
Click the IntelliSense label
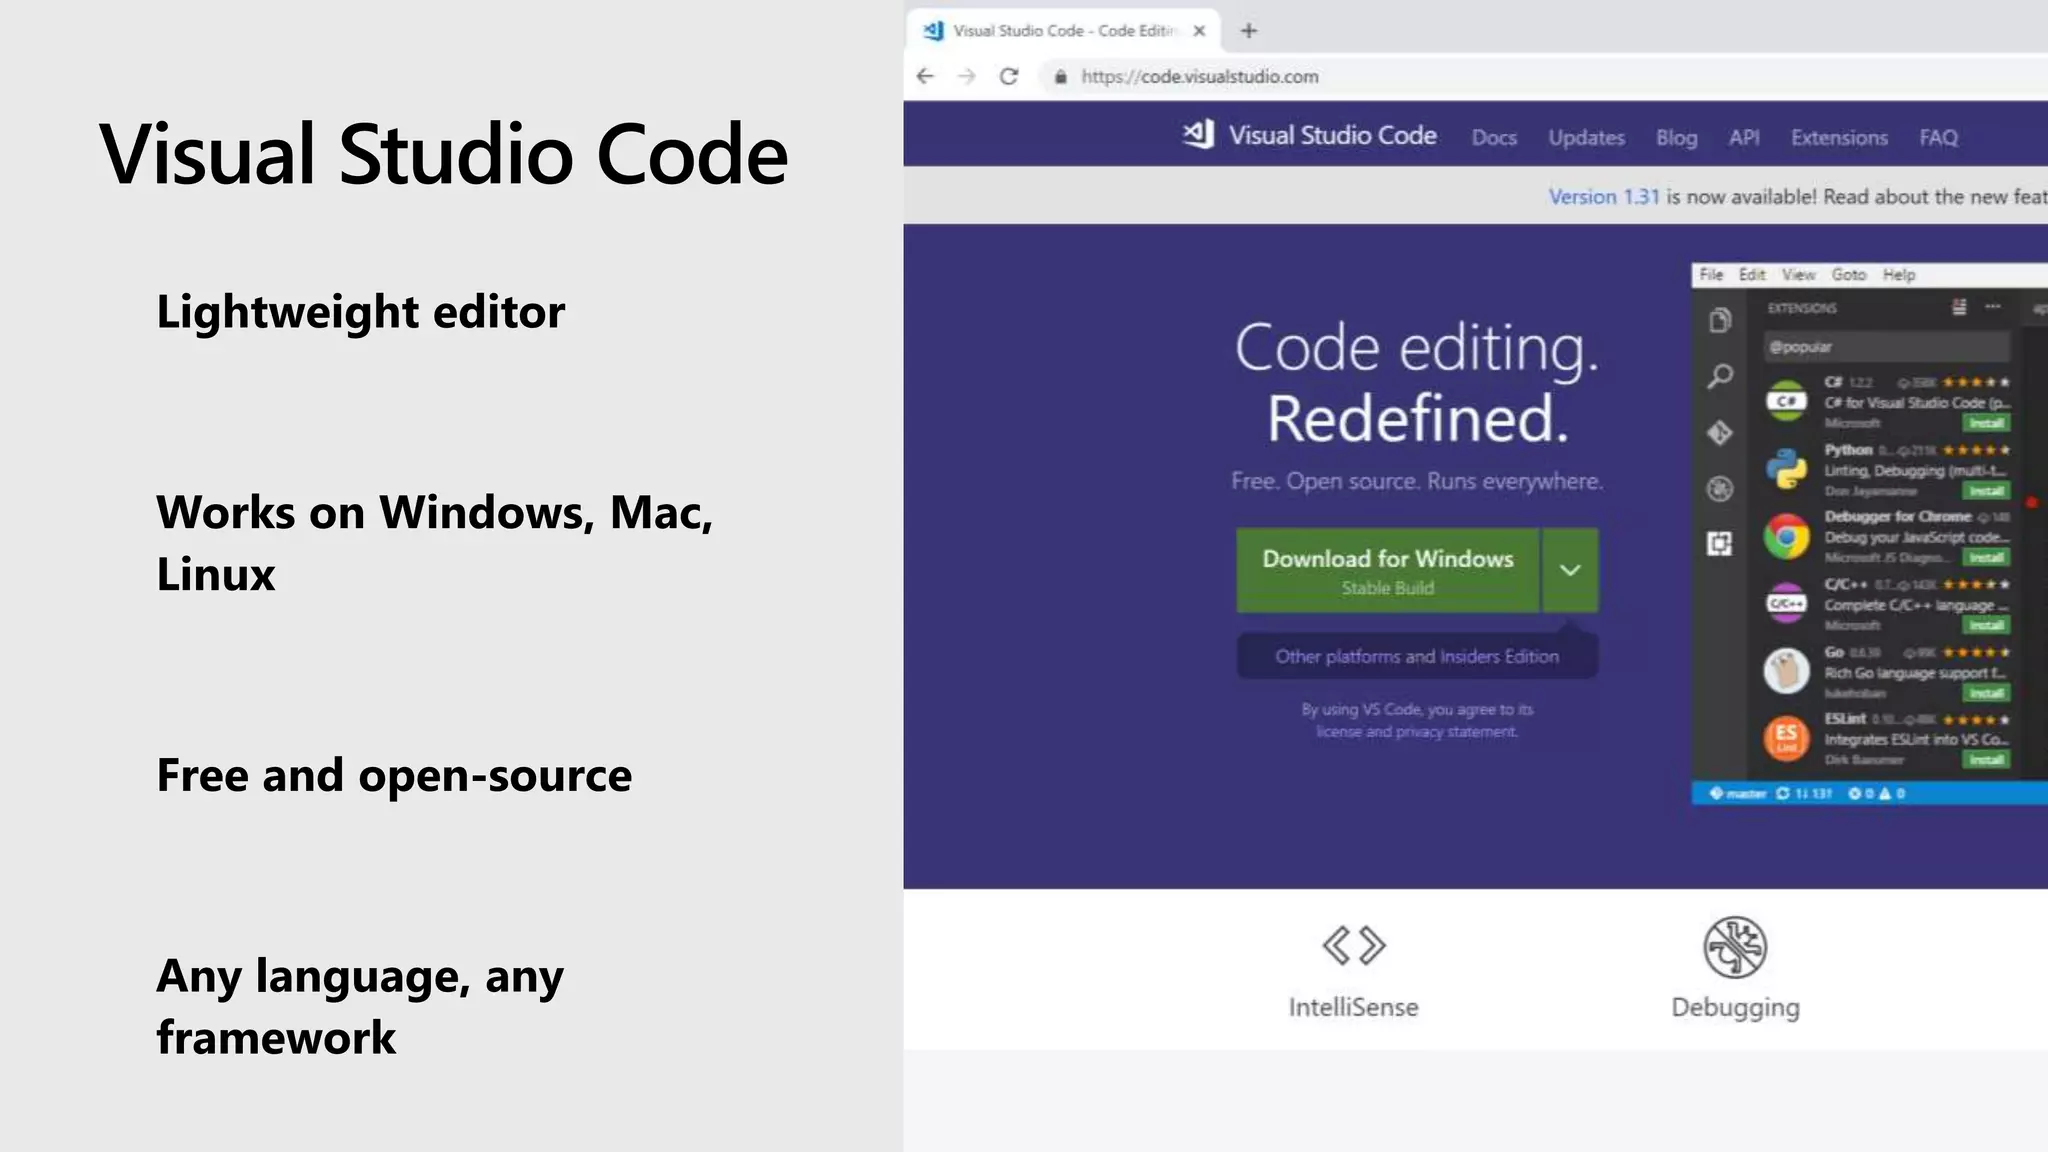click(x=1353, y=1007)
